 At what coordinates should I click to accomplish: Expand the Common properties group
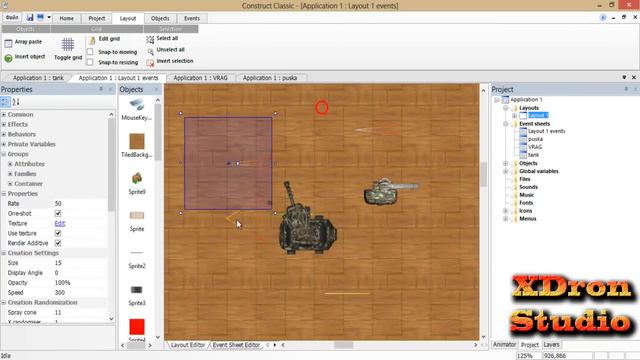4,115
